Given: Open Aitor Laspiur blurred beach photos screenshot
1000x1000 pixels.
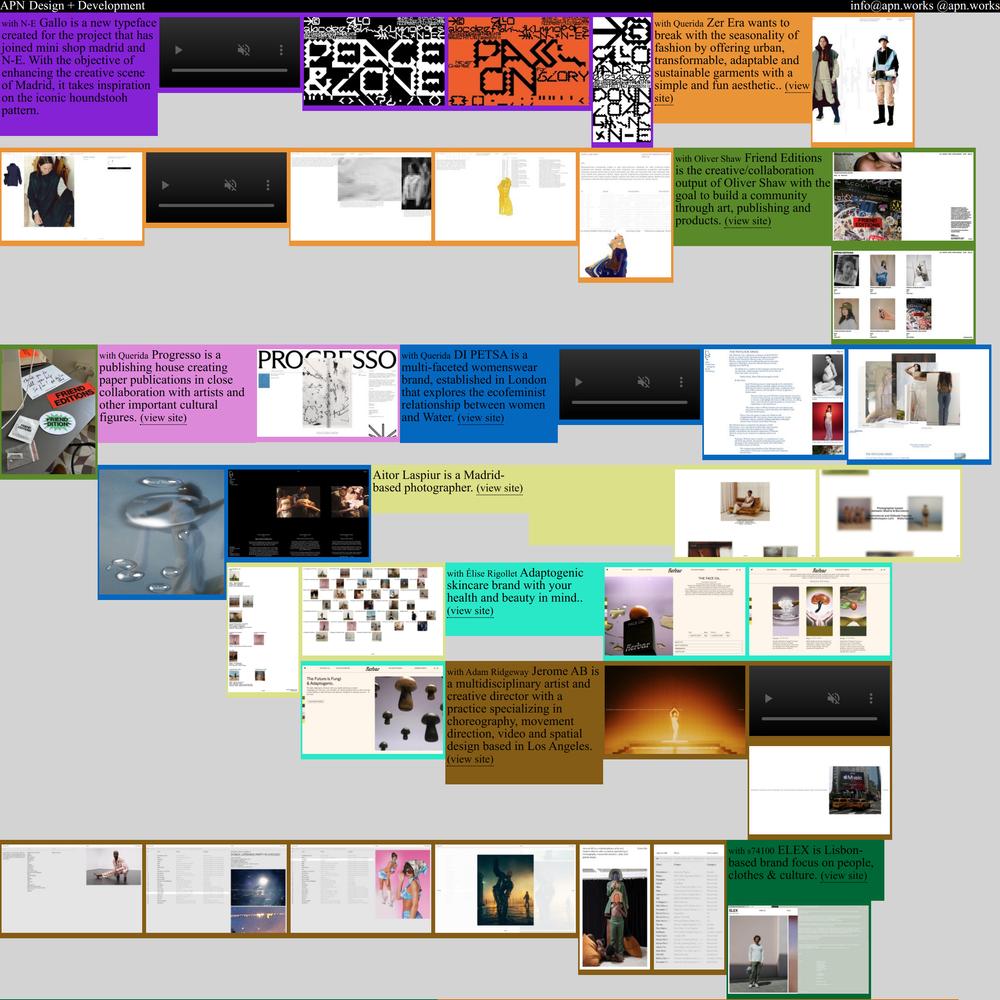Looking at the screenshot, I should pyautogui.click(x=890, y=513).
